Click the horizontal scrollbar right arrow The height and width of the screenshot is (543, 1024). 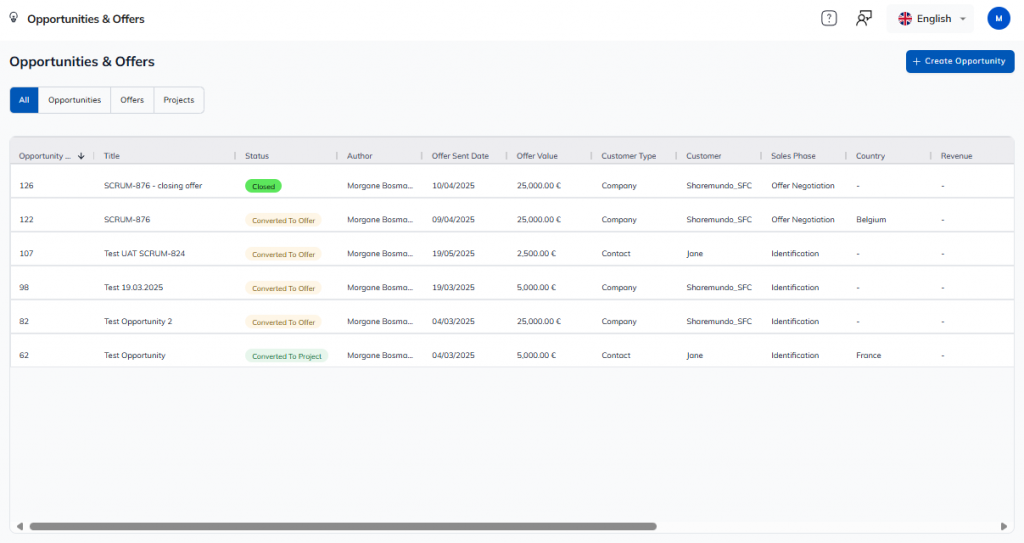click(x=1005, y=526)
